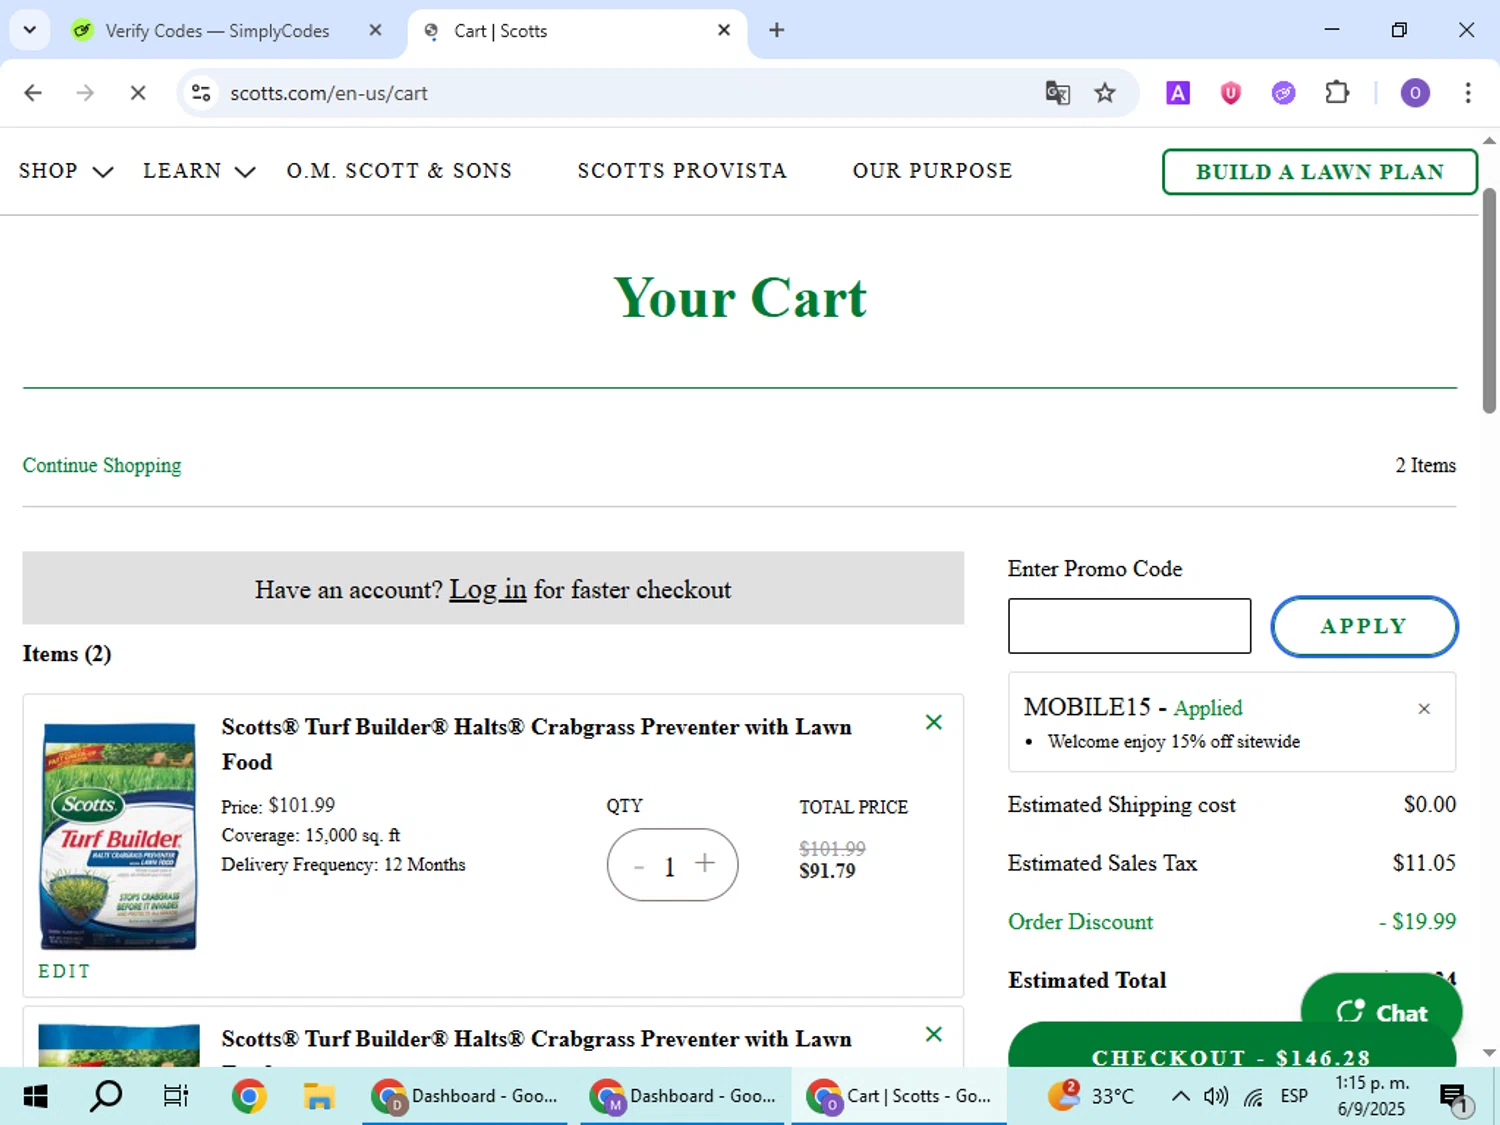Open SCOTTS PROVISTA page
This screenshot has width=1500, height=1125.
pyautogui.click(x=682, y=171)
